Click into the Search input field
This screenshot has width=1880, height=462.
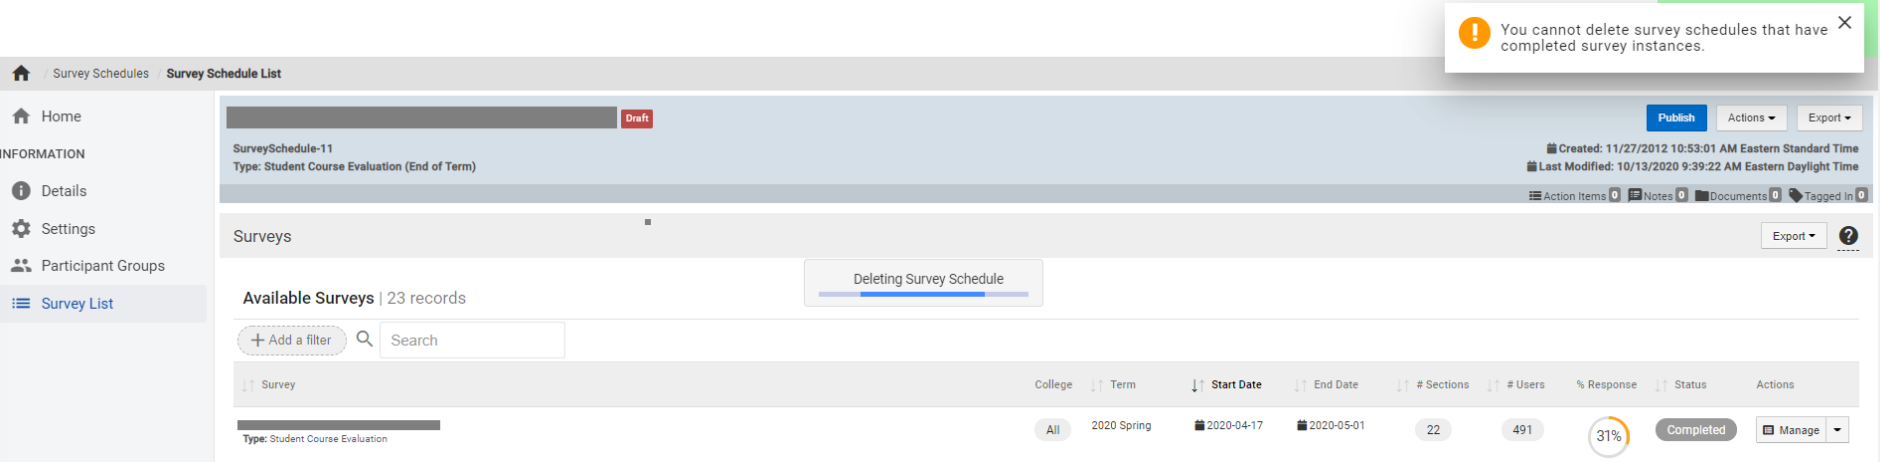472,340
